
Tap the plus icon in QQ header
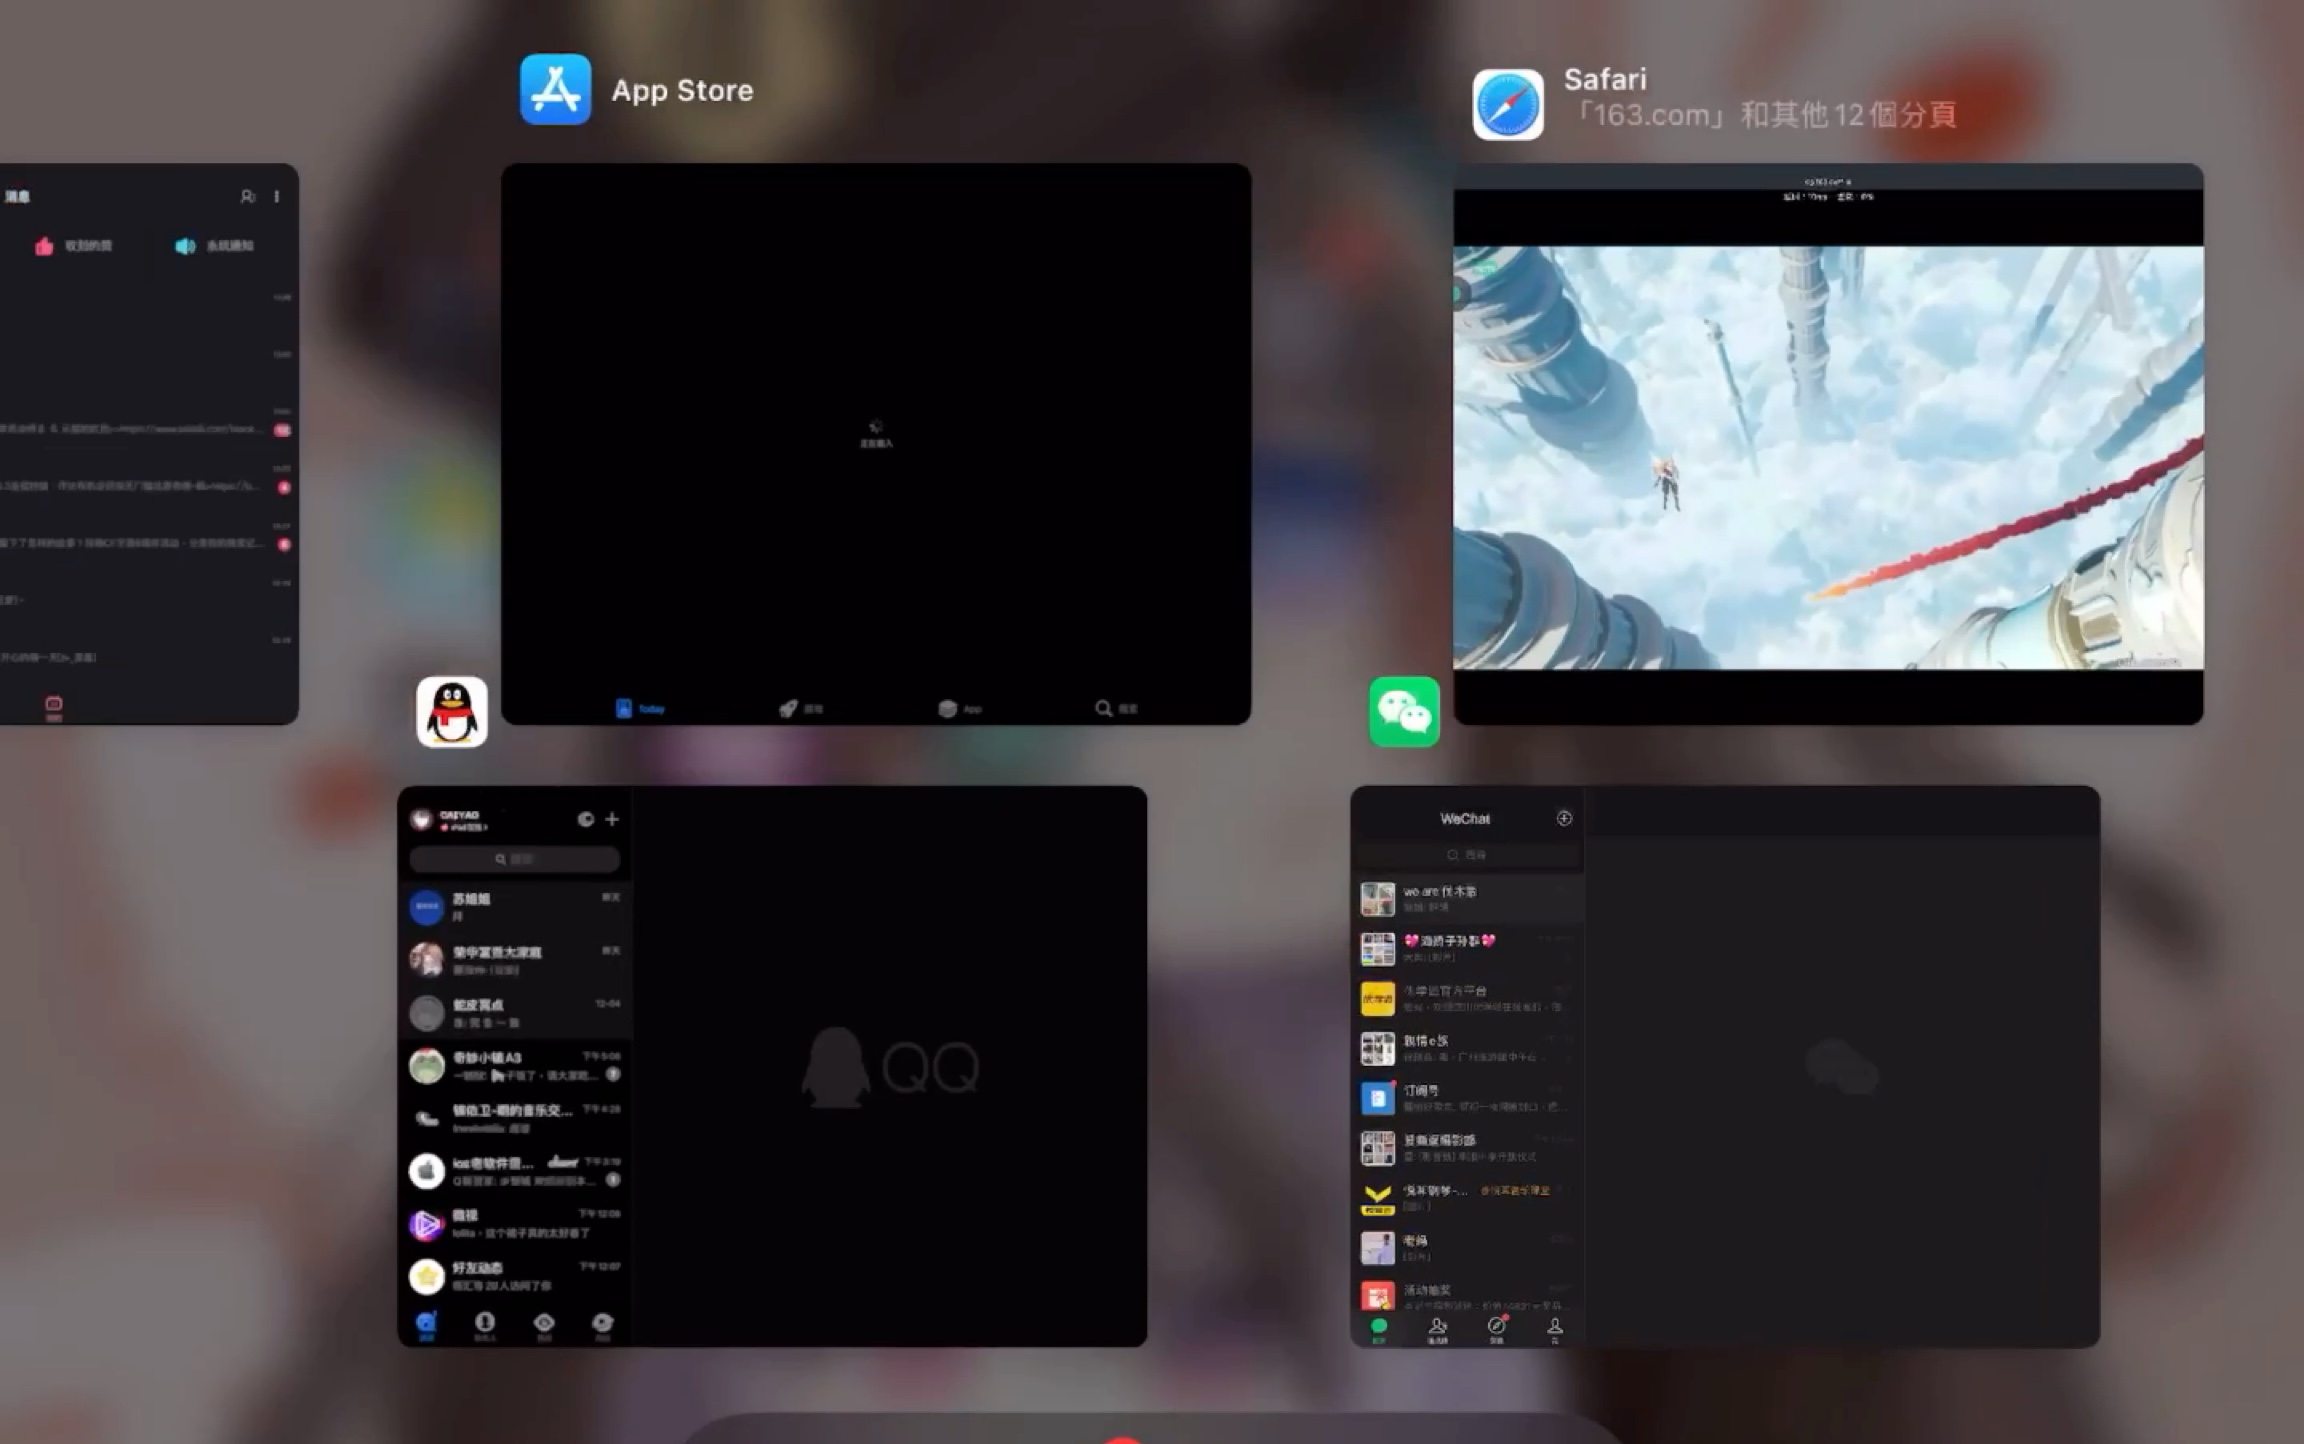612,819
